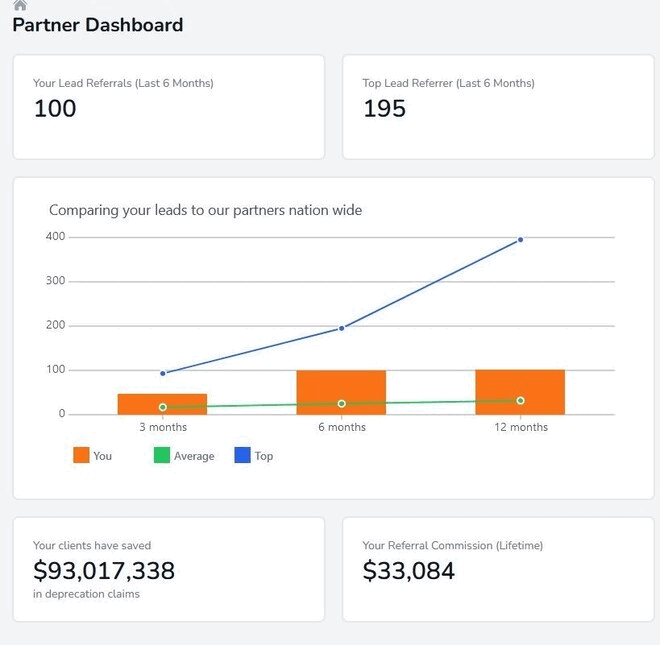Click the 12 months x-axis label

click(x=521, y=427)
